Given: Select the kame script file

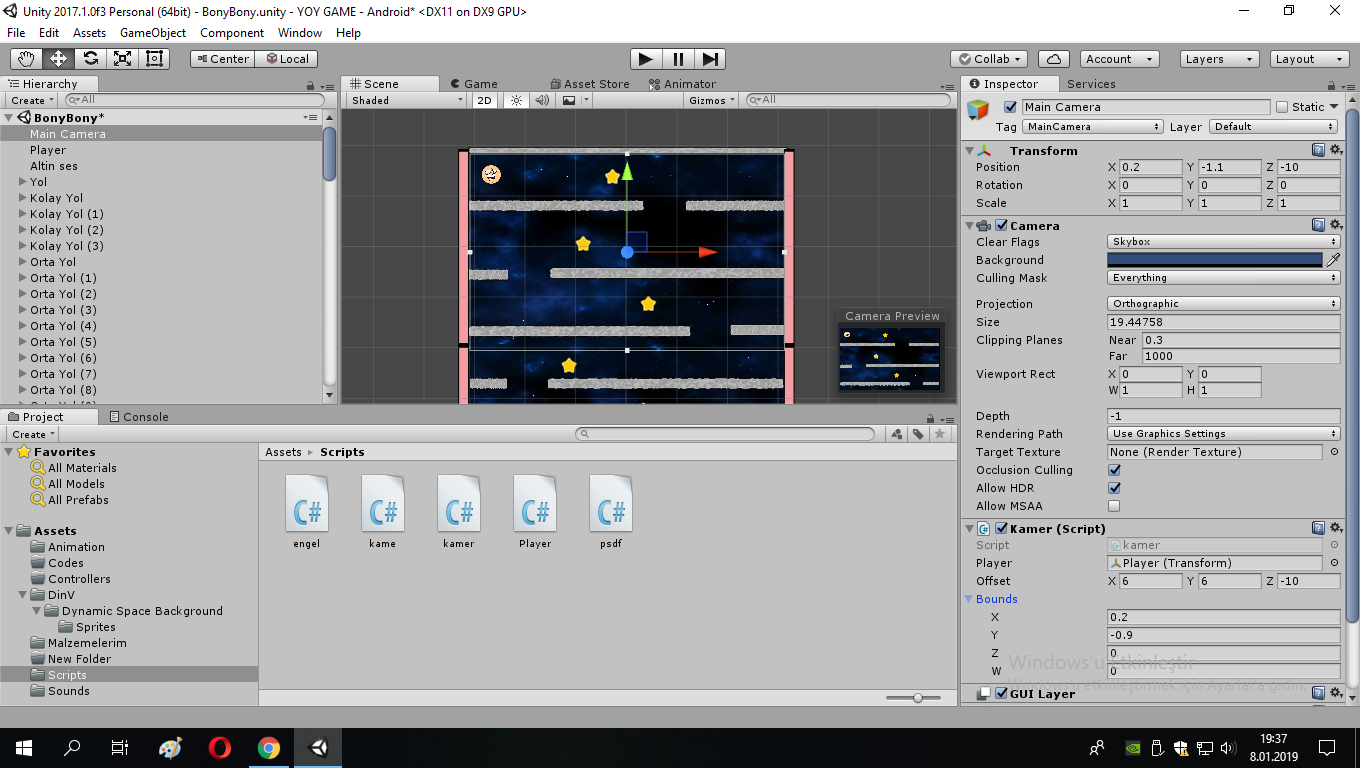Looking at the screenshot, I should point(383,511).
